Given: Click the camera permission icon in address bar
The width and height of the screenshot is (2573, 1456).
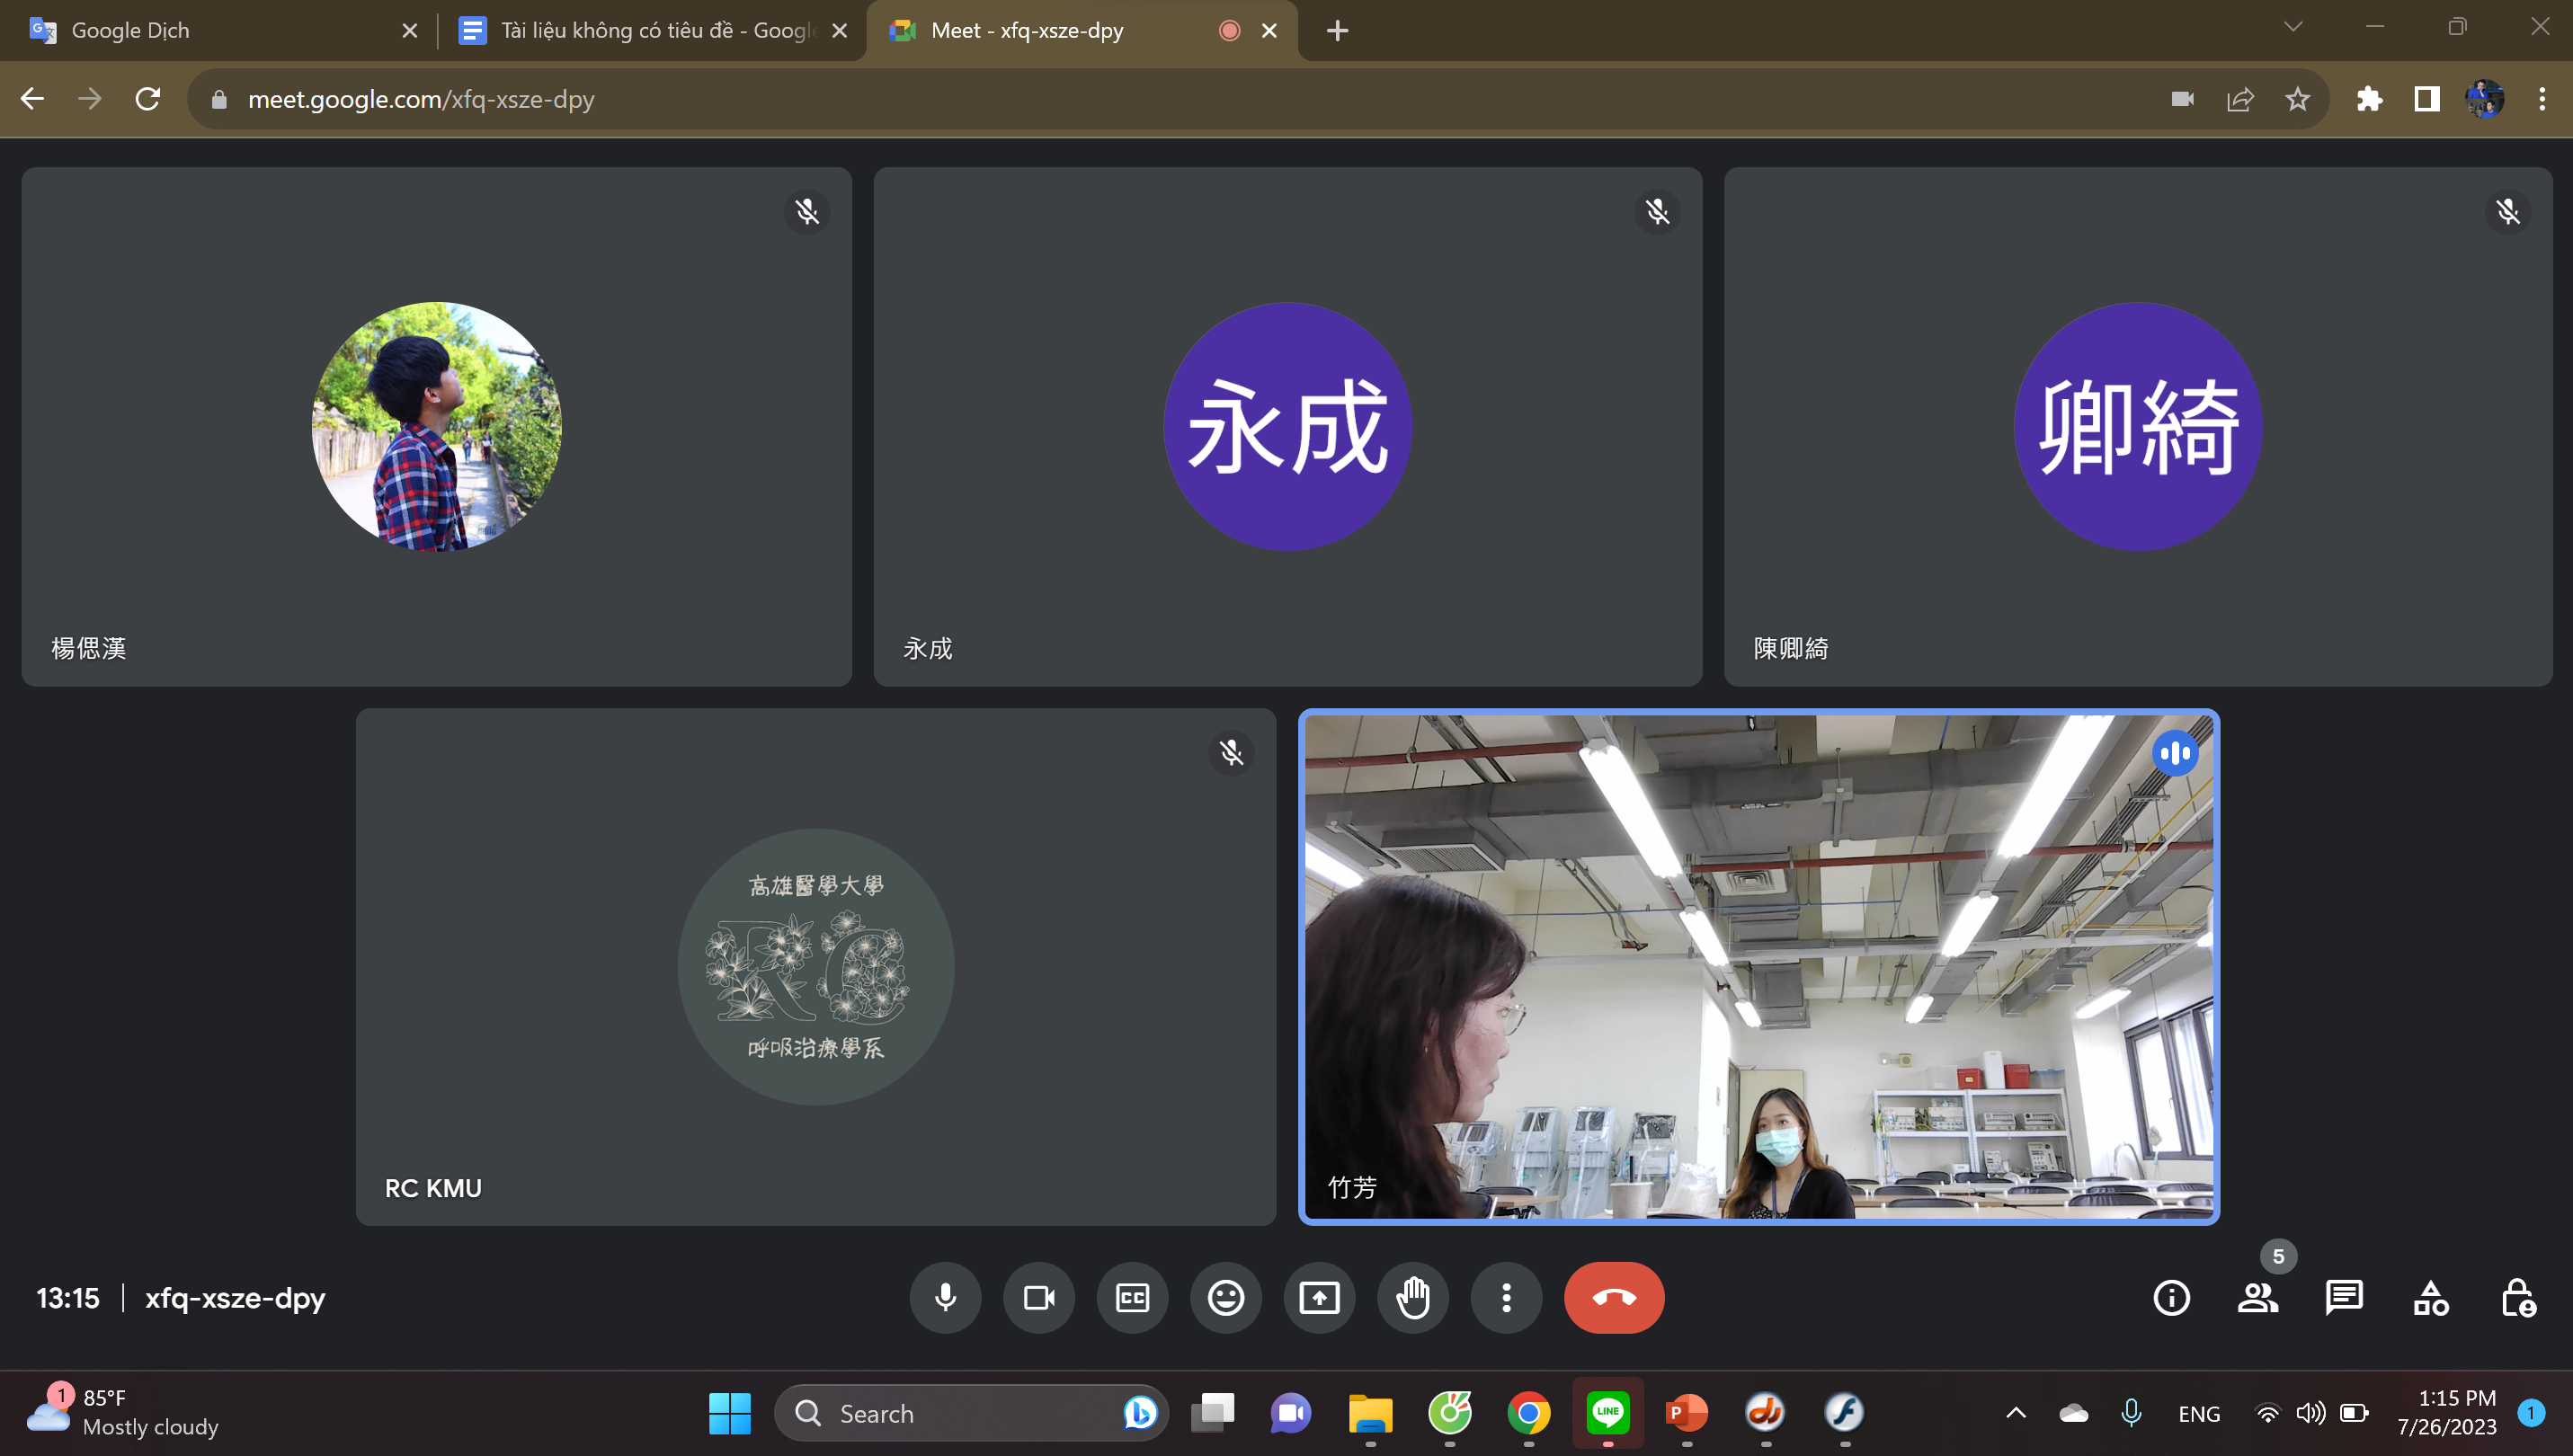Looking at the screenshot, I should pos(2183,99).
